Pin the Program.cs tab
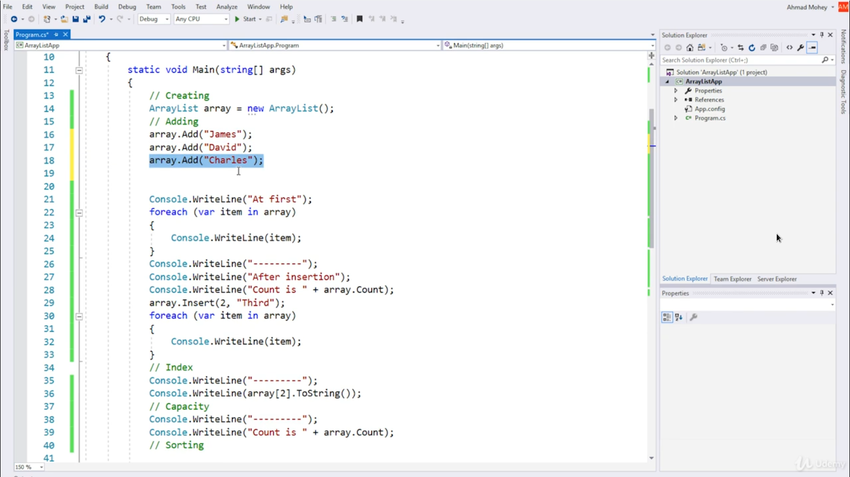The width and height of the screenshot is (850, 477). [x=56, y=35]
